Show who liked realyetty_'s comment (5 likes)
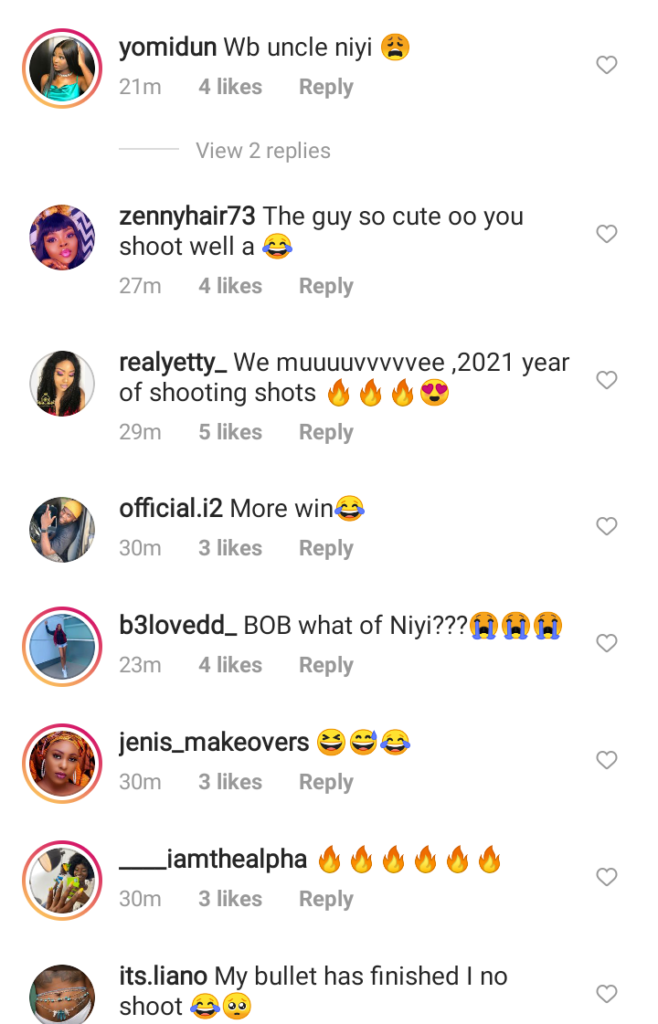Viewport: 658px width, 1024px height. pos(230,432)
